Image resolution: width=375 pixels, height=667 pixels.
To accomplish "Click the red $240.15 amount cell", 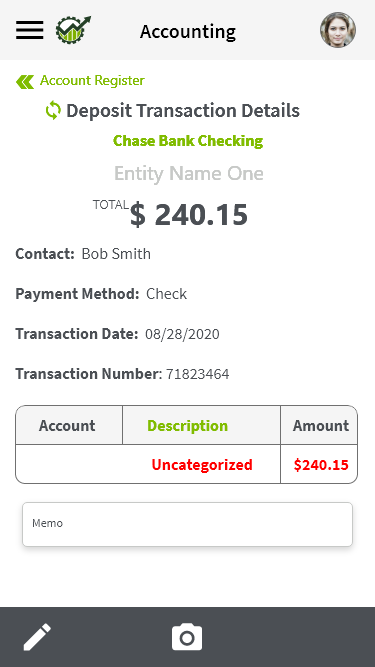I will coord(321,465).
